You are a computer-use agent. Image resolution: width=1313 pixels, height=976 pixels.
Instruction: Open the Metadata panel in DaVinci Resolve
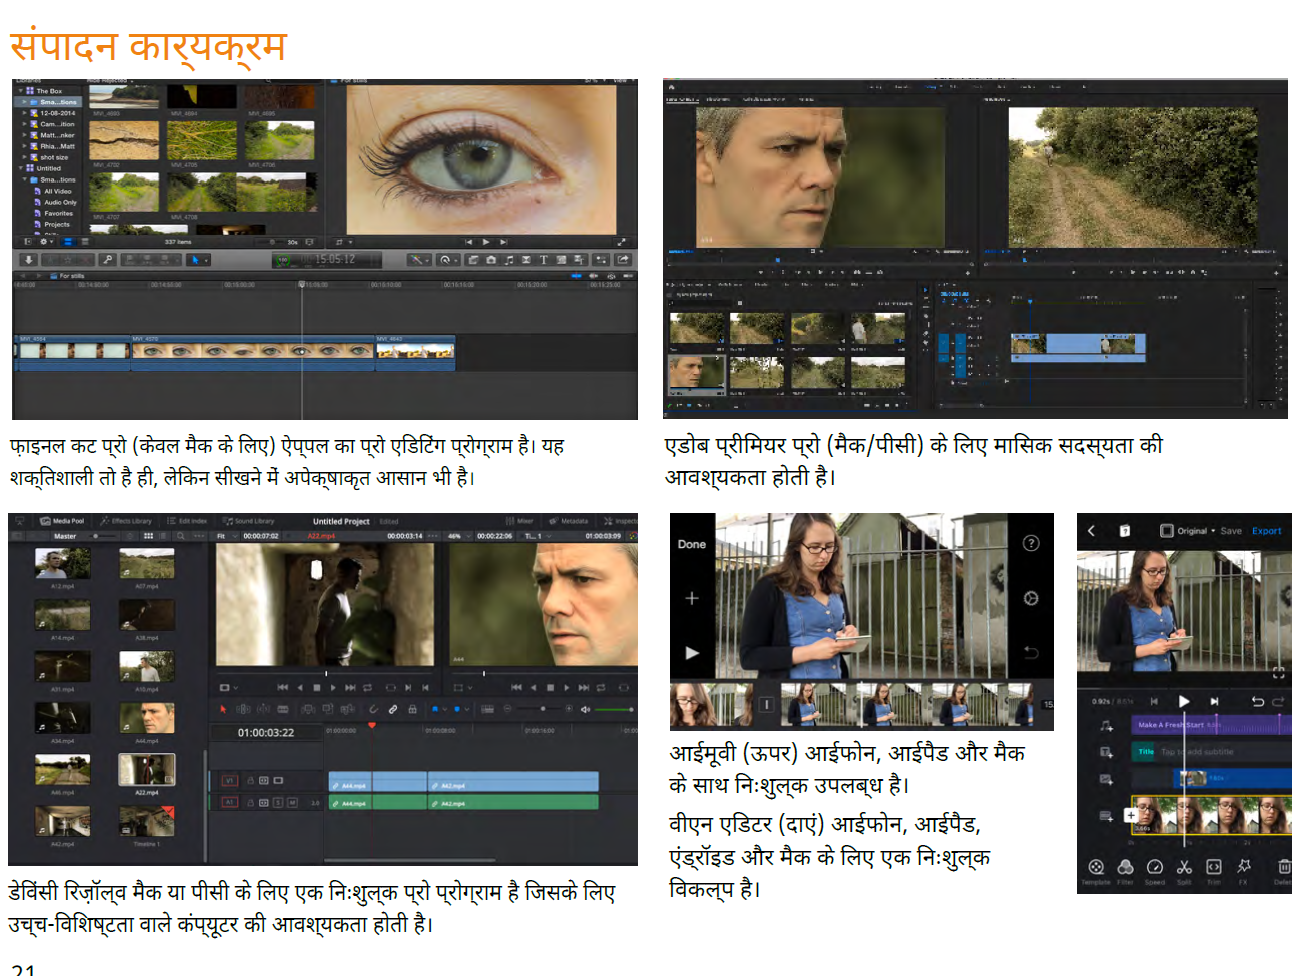point(569,521)
